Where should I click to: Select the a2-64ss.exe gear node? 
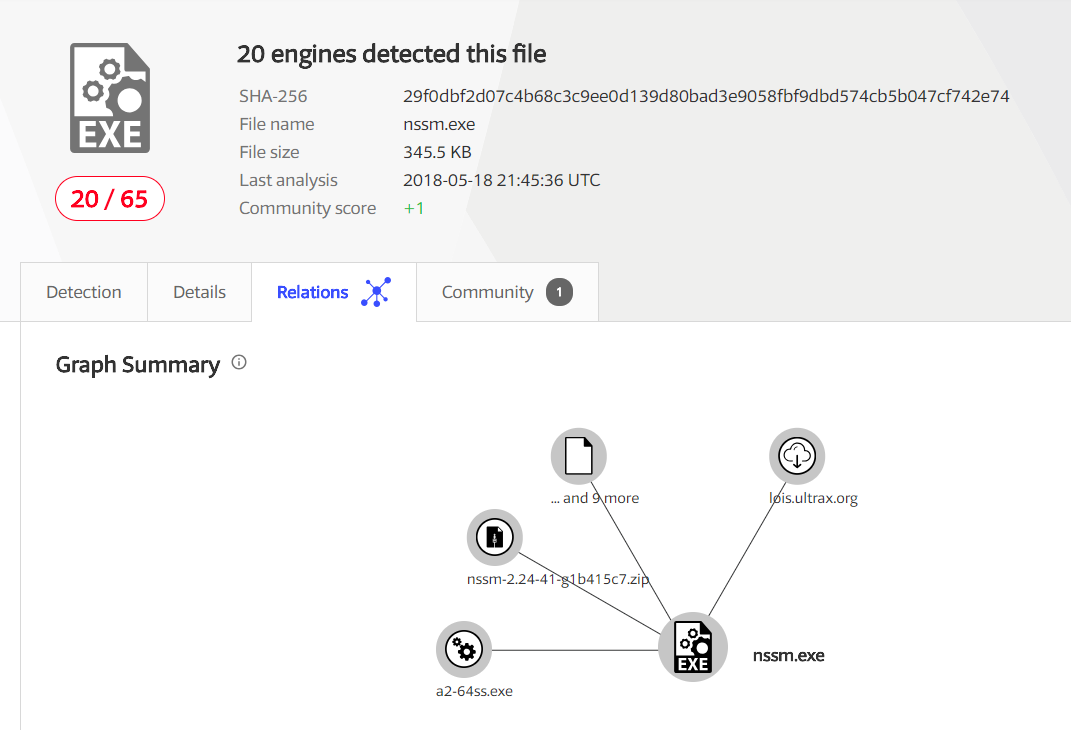tap(464, 650)
